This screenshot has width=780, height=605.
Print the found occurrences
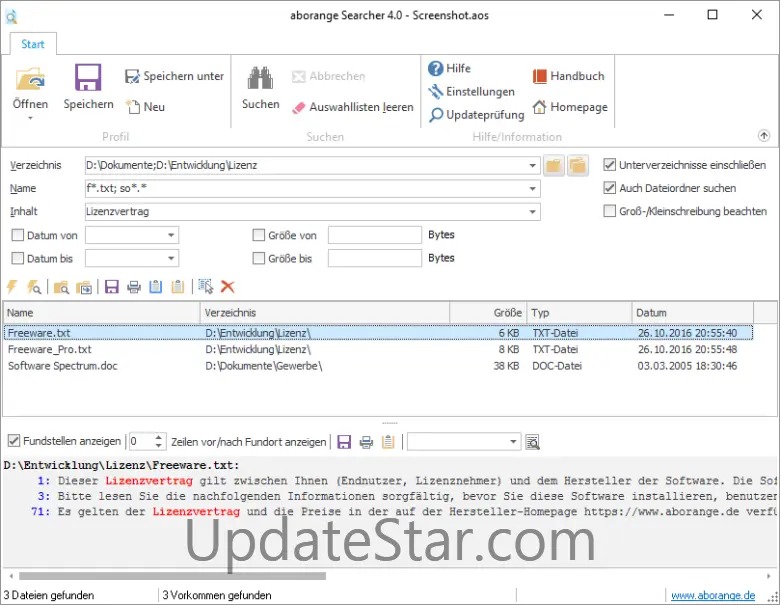point(366,442)
